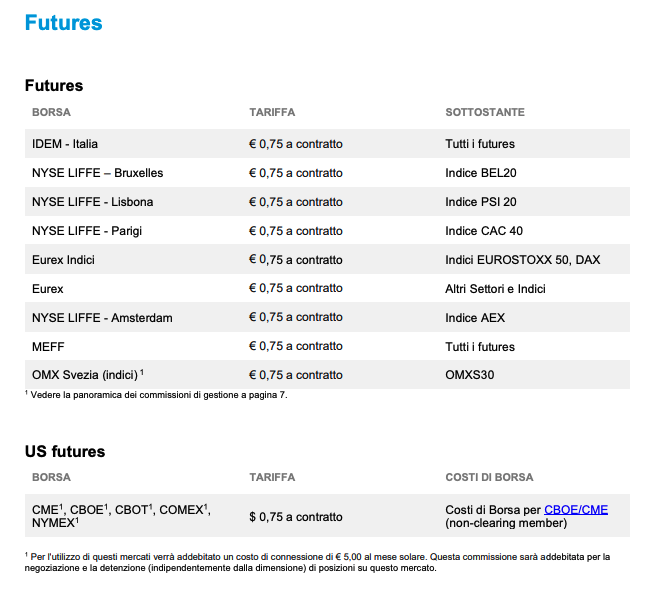
Task: Click the tariff in the MEFF row
Action: [296, 346]
